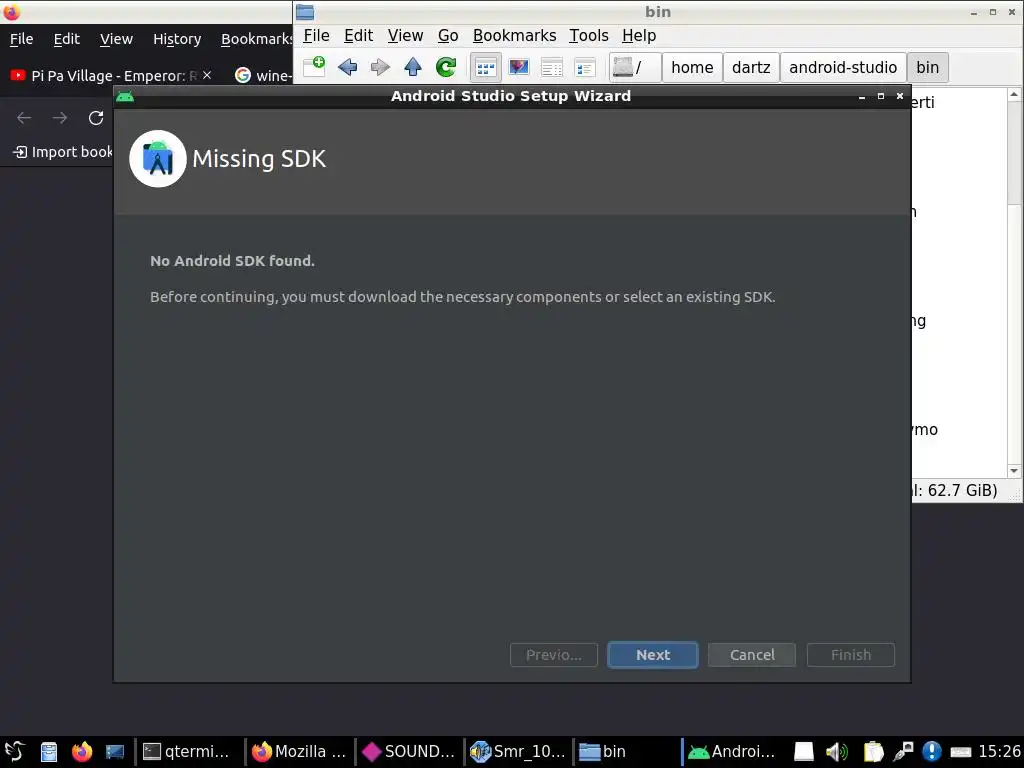Image resolution: width=1024 pixels, height=768 pixels.
Task: Open file manager Go menu
Action: coord(448,35)
